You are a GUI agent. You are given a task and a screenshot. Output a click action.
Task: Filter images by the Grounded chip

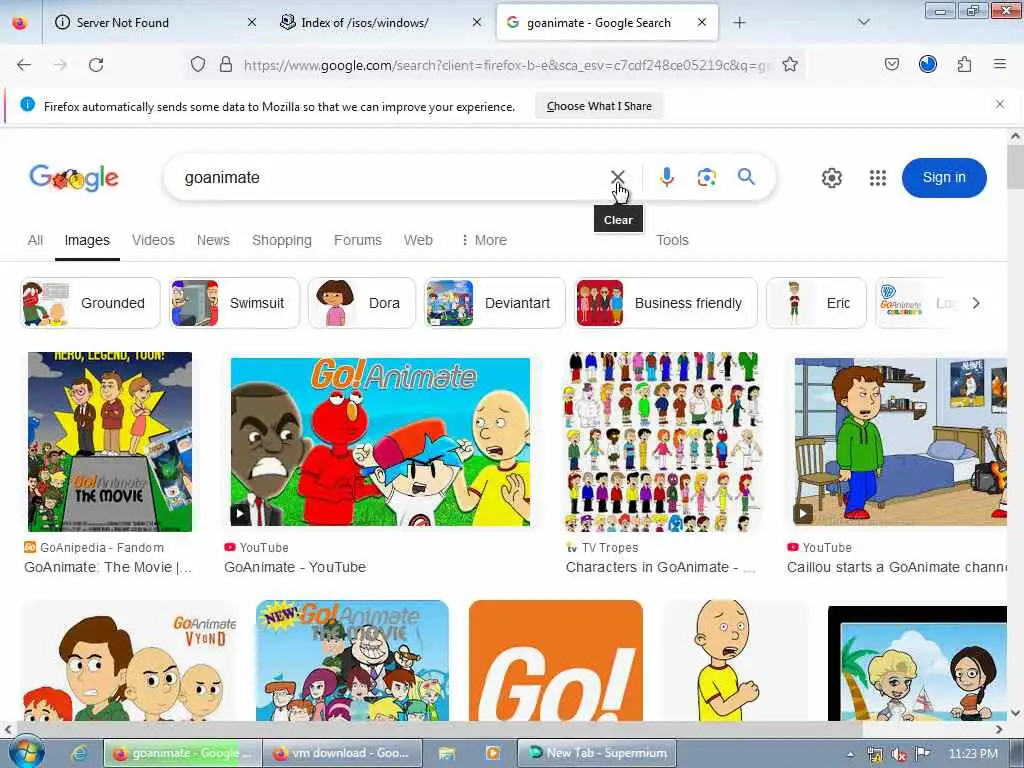tap(90, 303)
